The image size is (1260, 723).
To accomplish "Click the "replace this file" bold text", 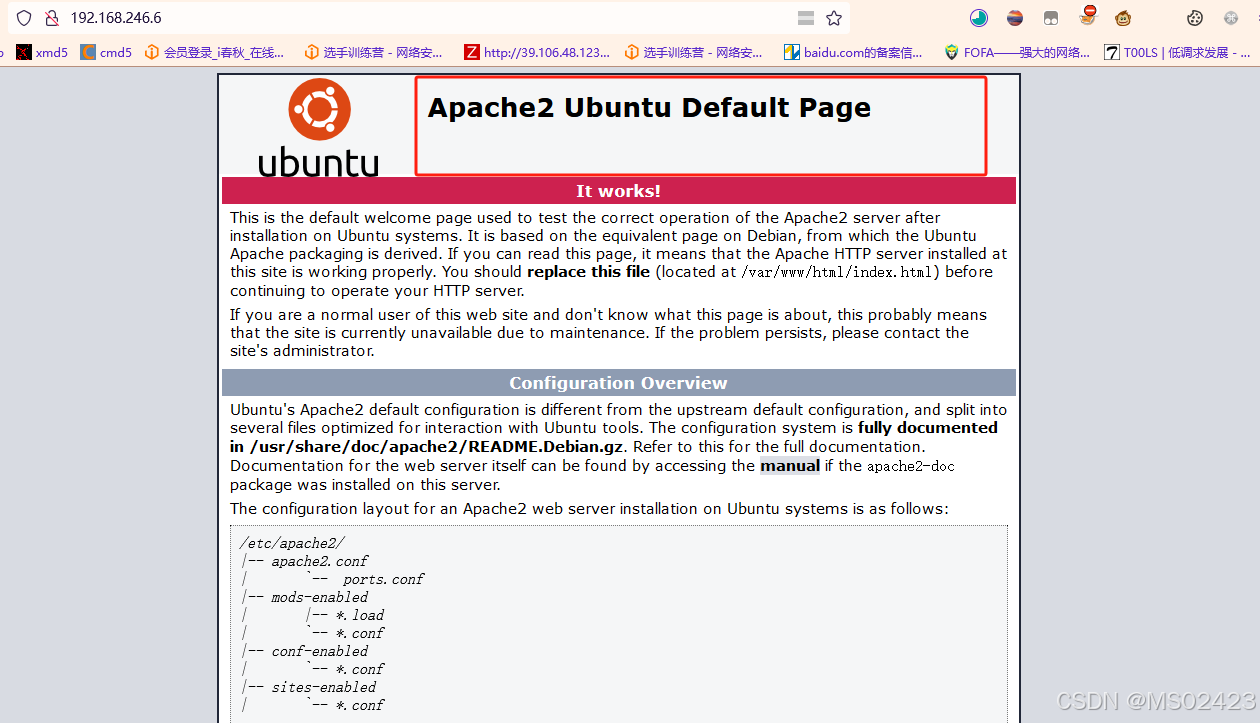I will tap(588, 272).
